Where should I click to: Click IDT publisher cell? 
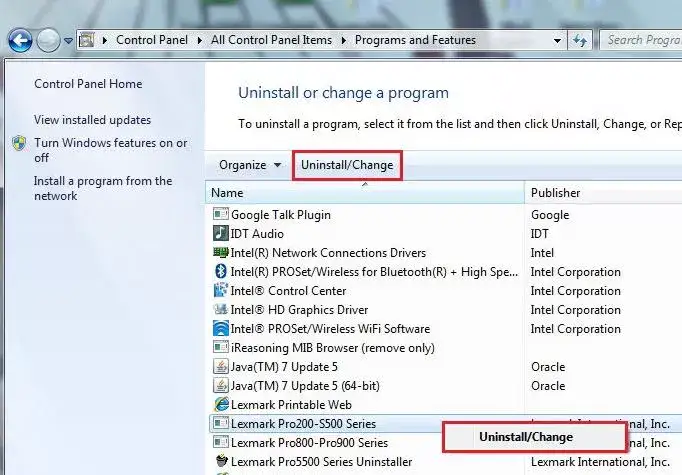539,234
